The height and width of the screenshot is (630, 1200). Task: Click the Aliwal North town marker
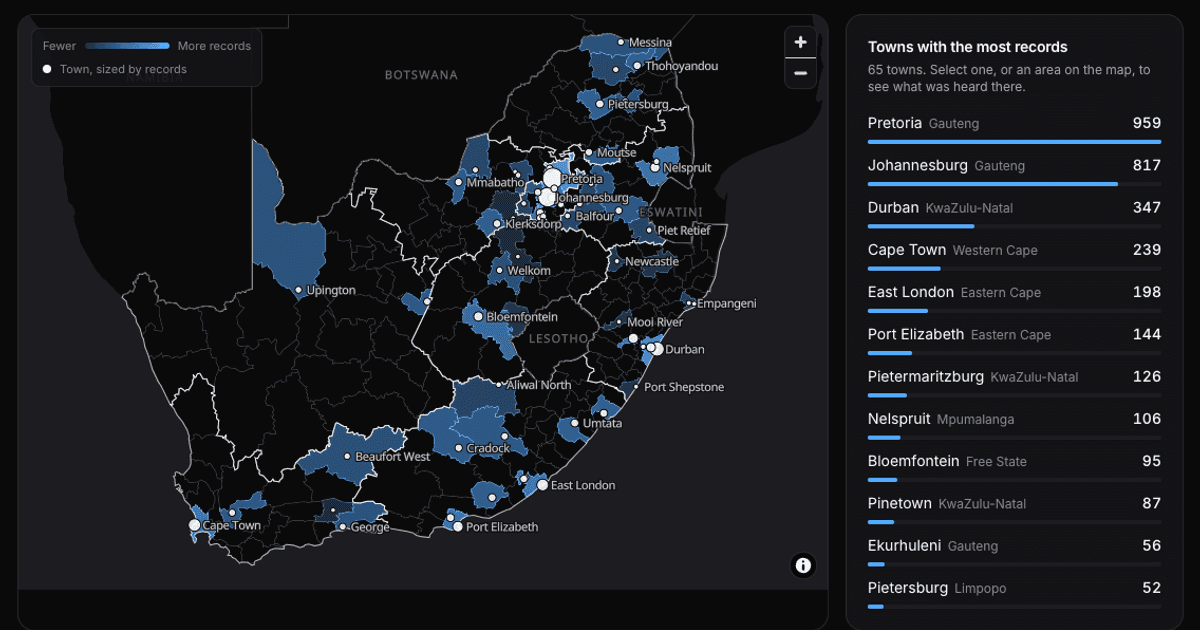[x=500, y=384]
